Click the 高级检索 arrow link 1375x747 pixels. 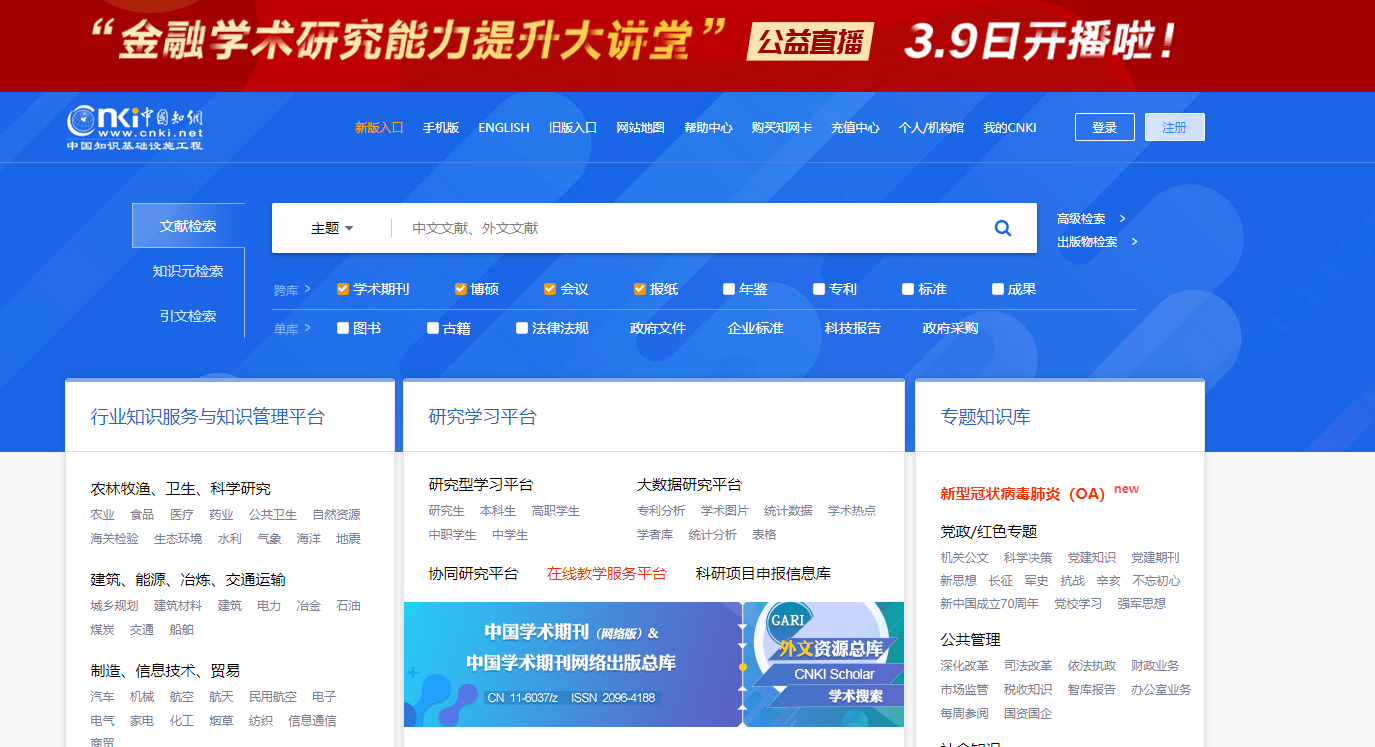1091,218
